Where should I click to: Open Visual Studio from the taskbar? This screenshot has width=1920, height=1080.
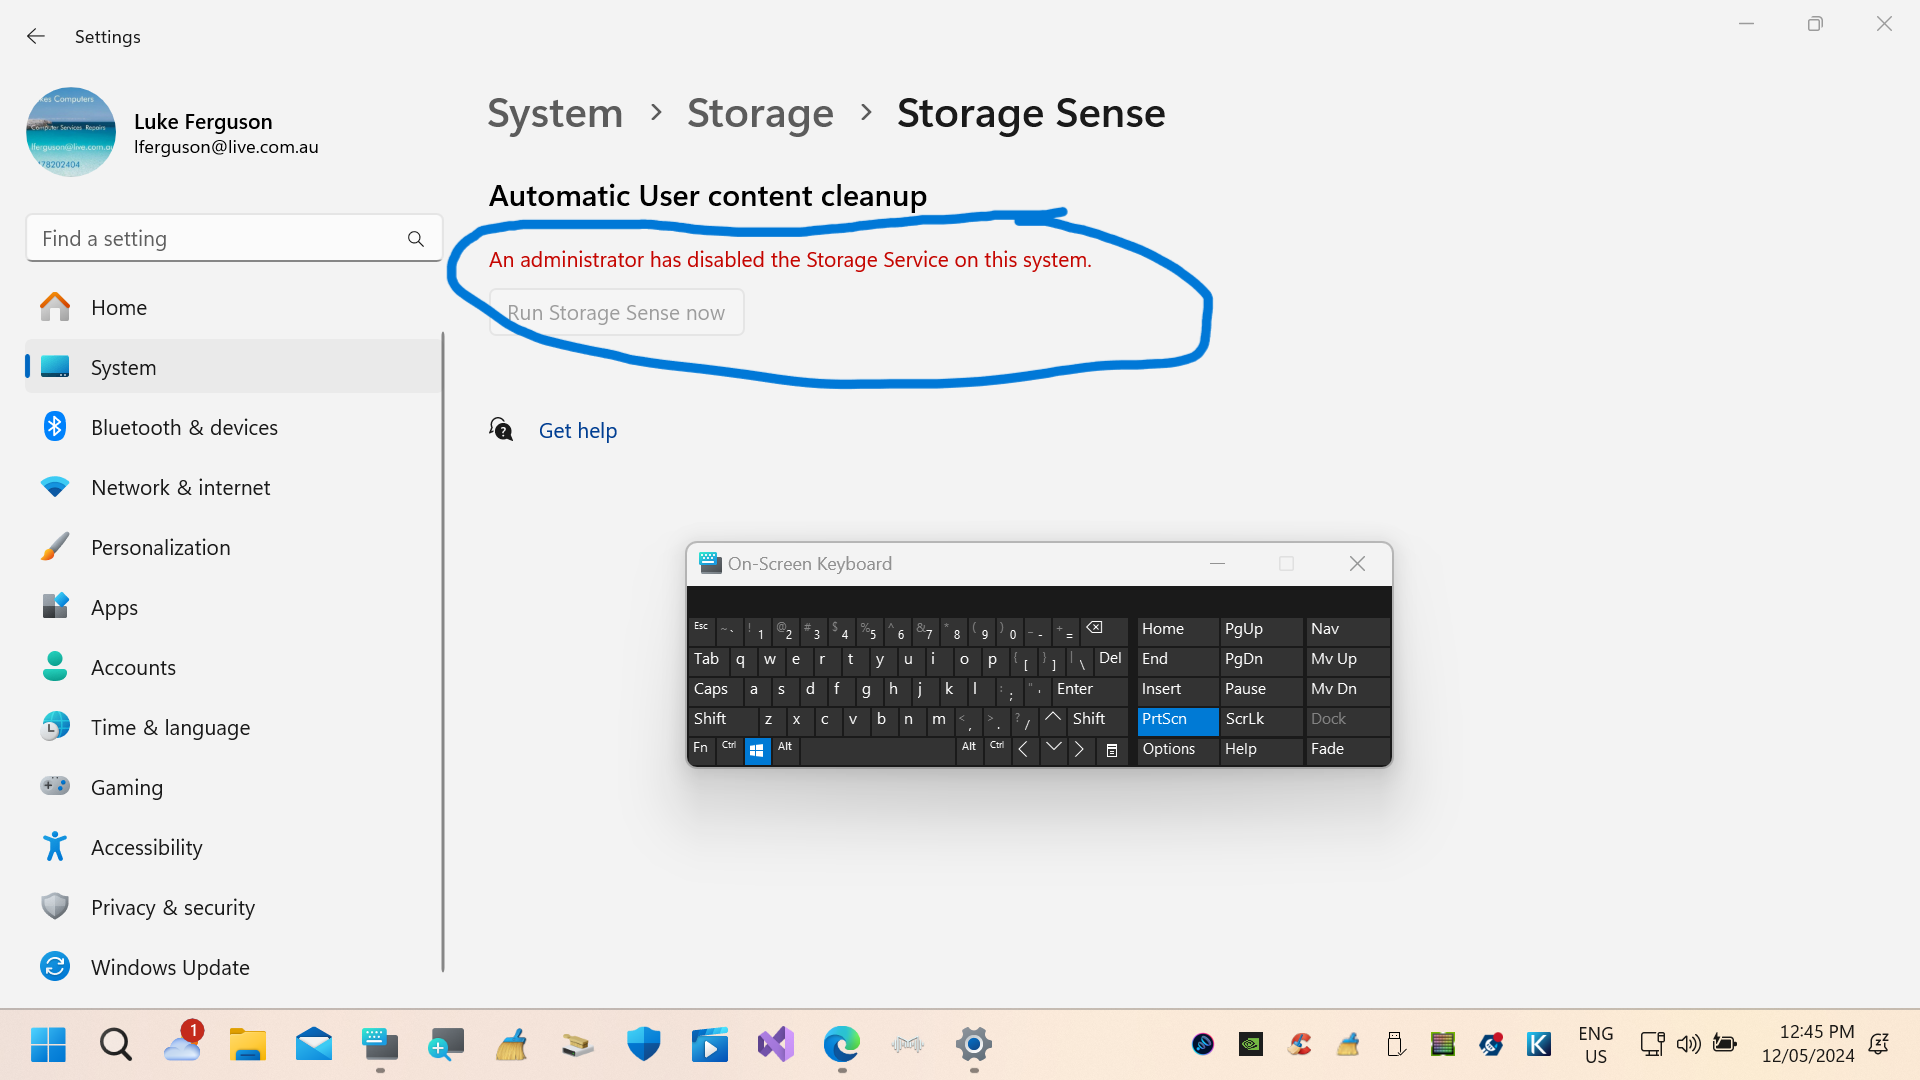[775, 1044]
